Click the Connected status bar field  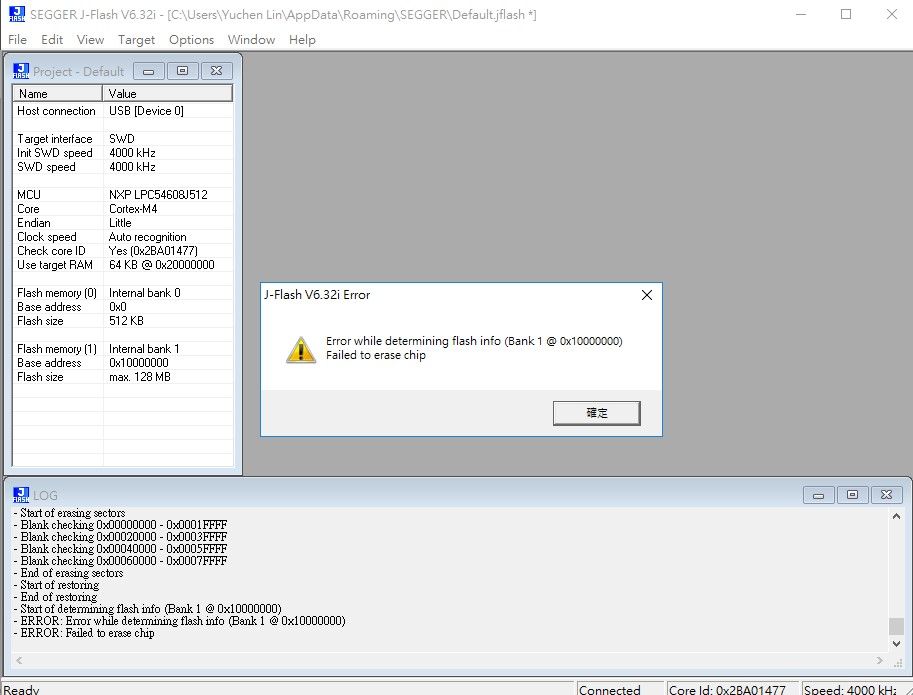tap(620, 689)
